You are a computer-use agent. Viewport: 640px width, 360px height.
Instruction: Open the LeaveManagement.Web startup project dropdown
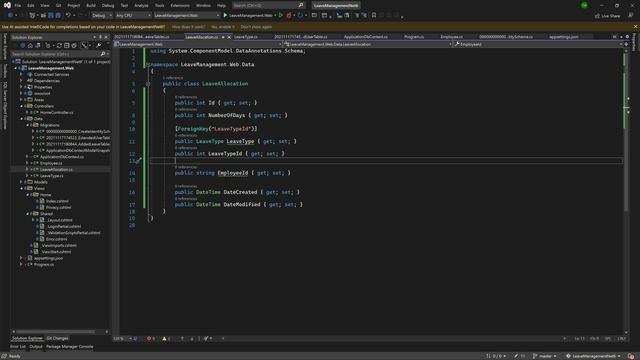pos(187,16)
